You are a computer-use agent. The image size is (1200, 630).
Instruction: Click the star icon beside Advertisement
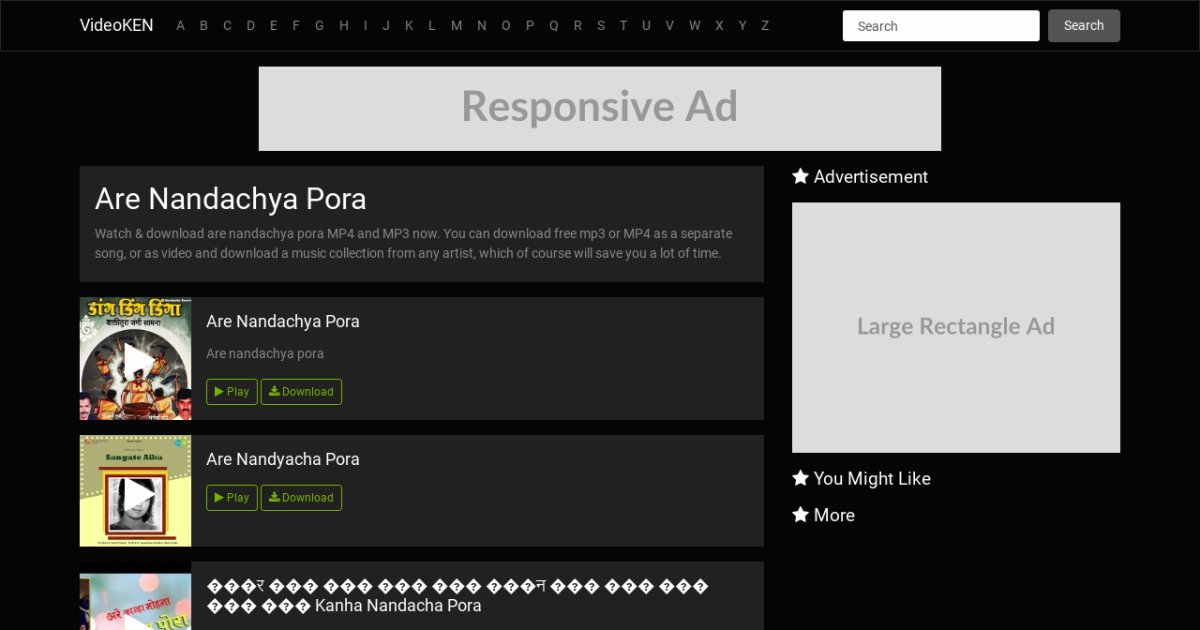[800, 176]
